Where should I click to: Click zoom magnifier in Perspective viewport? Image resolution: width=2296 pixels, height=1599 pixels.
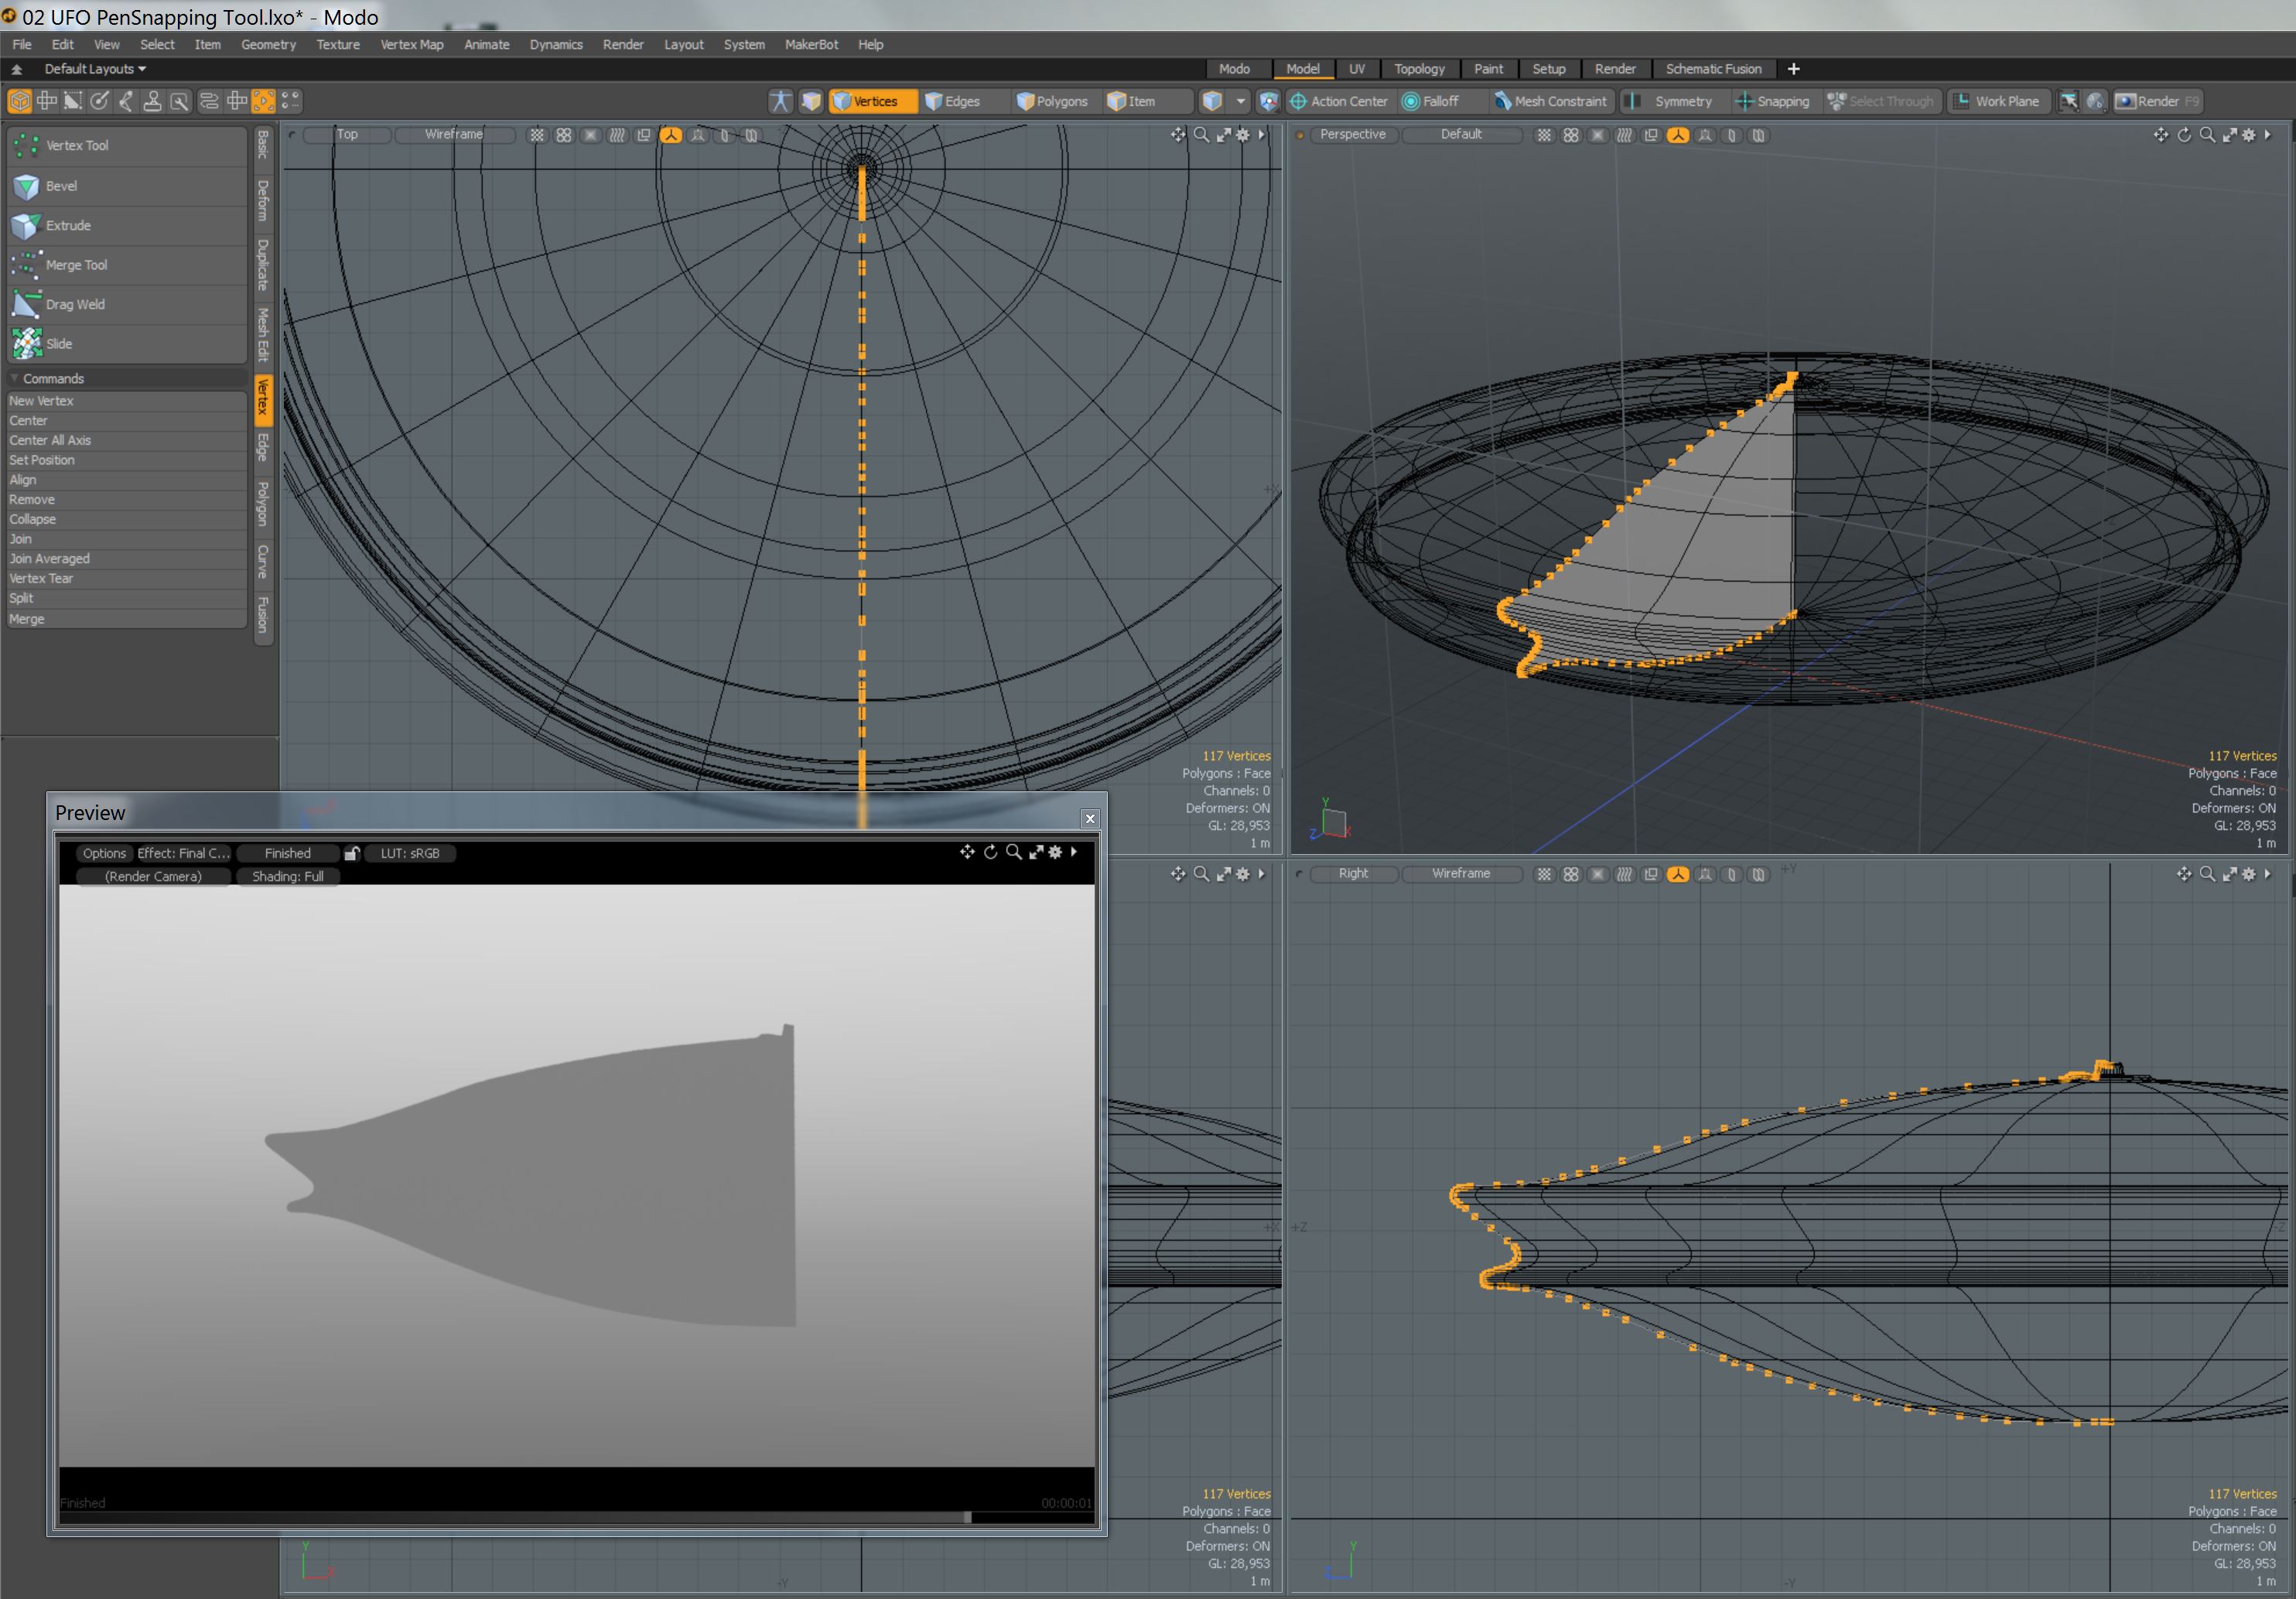coord(2207,135)
